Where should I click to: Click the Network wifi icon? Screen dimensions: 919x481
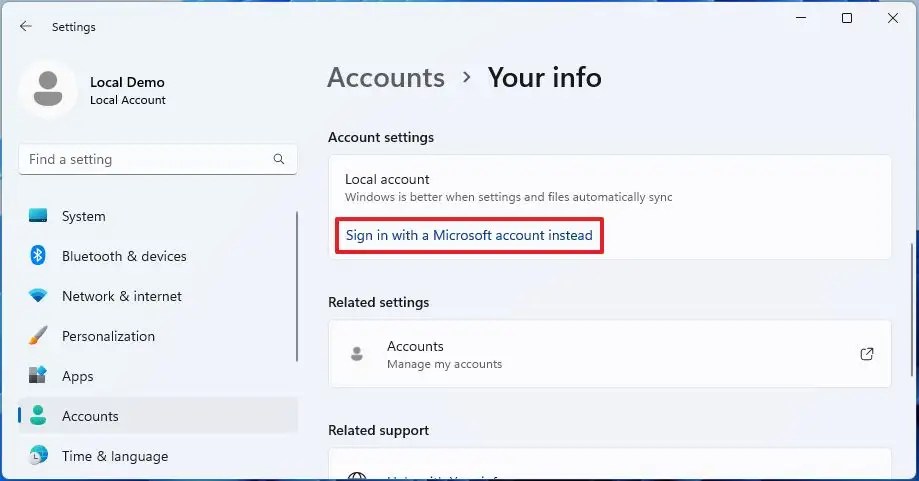(x=38, y=295)
